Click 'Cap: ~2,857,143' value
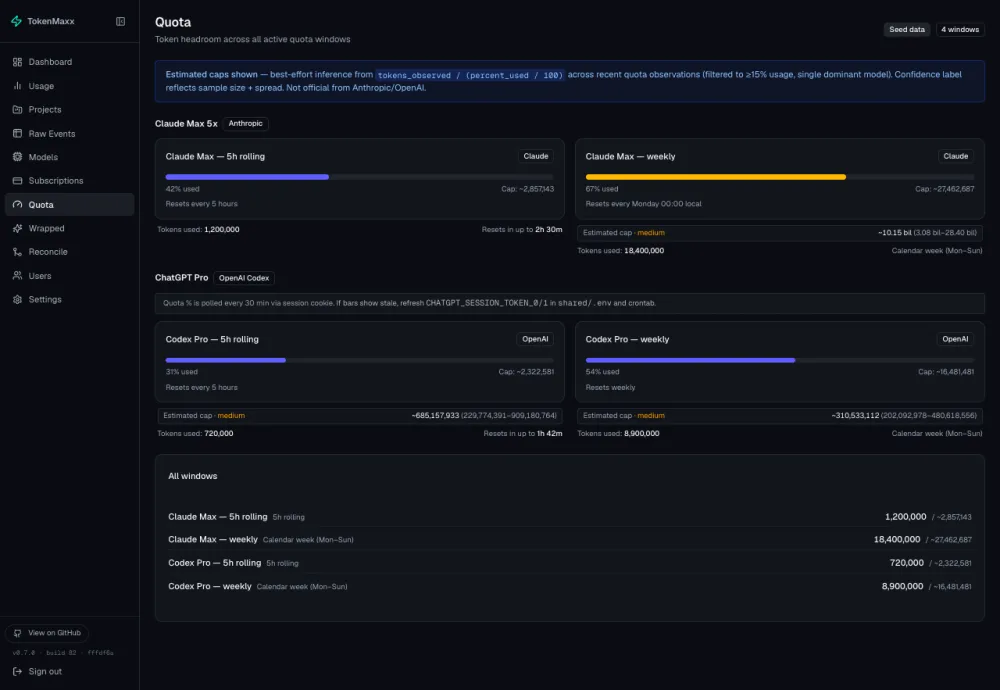Image resolution: width=1000 pixels, height=690 pixels. pyautogui.click(x=527, y=189)
